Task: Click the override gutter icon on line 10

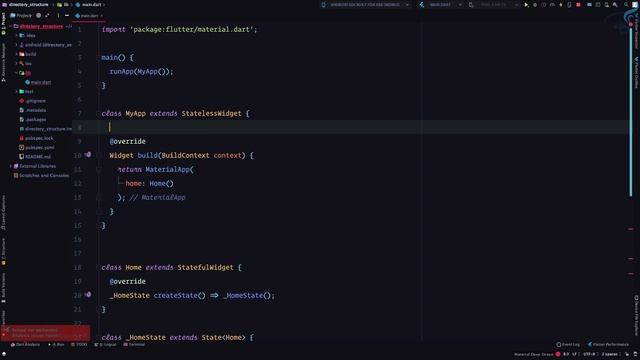Action: [88, 155]
